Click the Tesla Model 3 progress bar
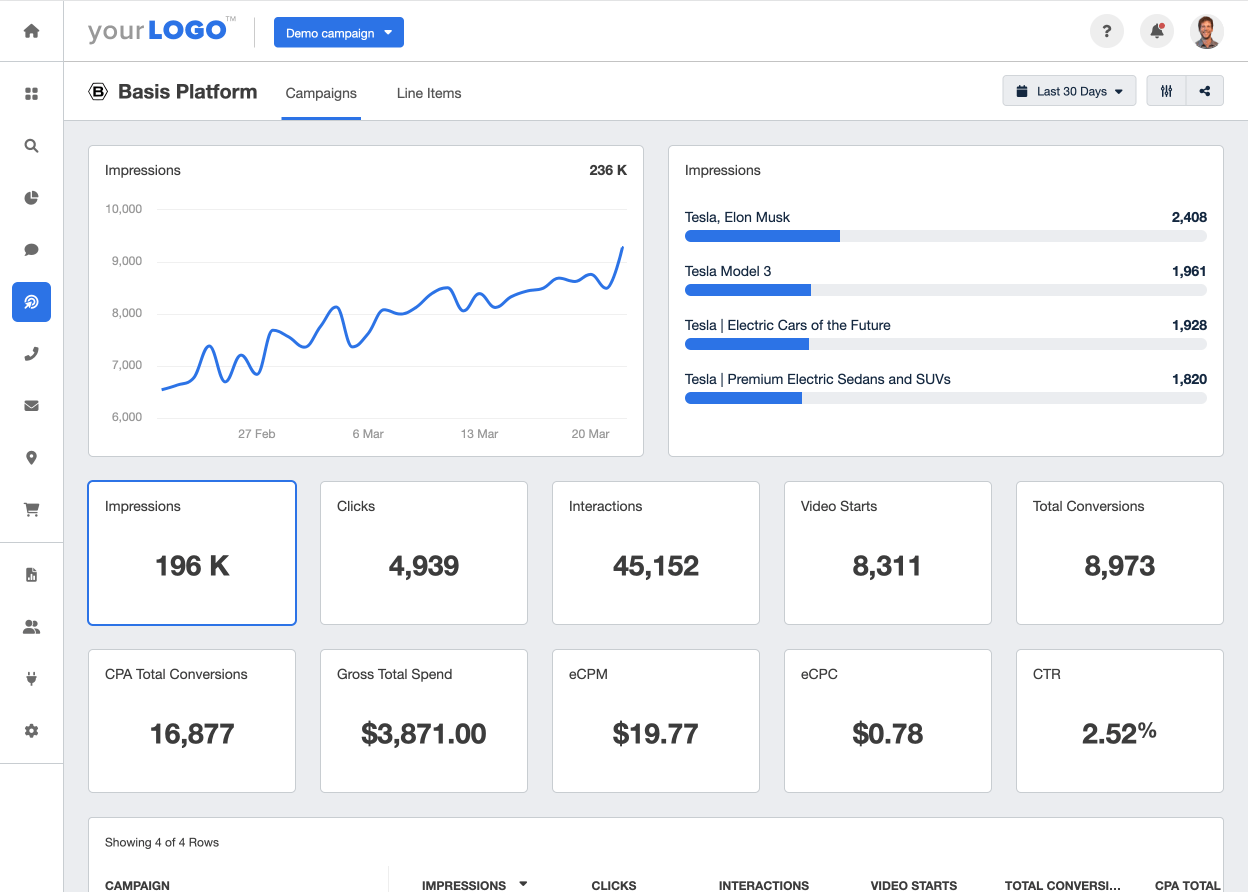 click(946, 290)
